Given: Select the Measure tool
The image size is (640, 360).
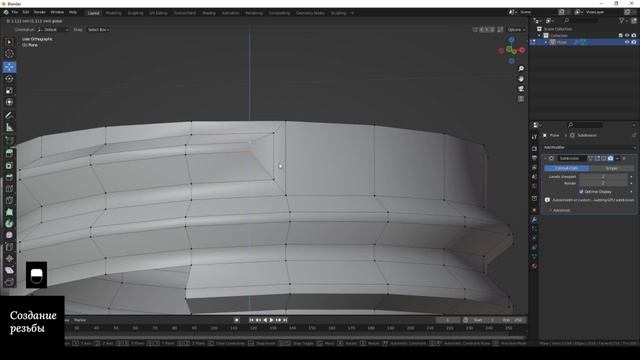Looking at the screenshot, I should coord(9,127).
